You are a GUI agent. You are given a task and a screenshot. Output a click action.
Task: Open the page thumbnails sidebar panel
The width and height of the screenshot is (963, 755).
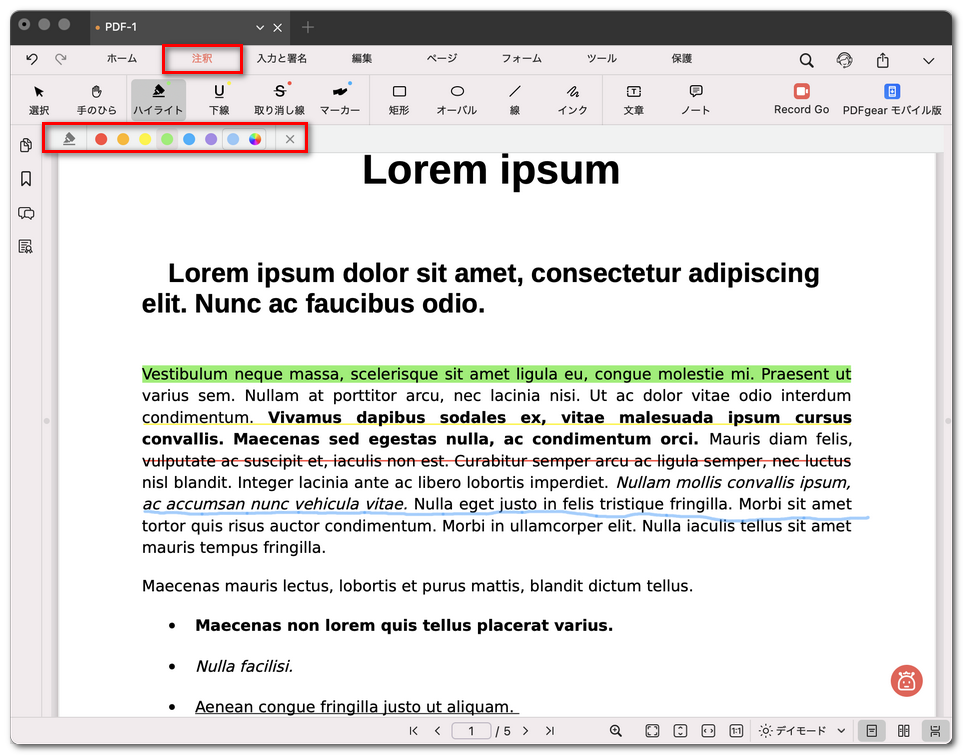[x=26, y=145]
